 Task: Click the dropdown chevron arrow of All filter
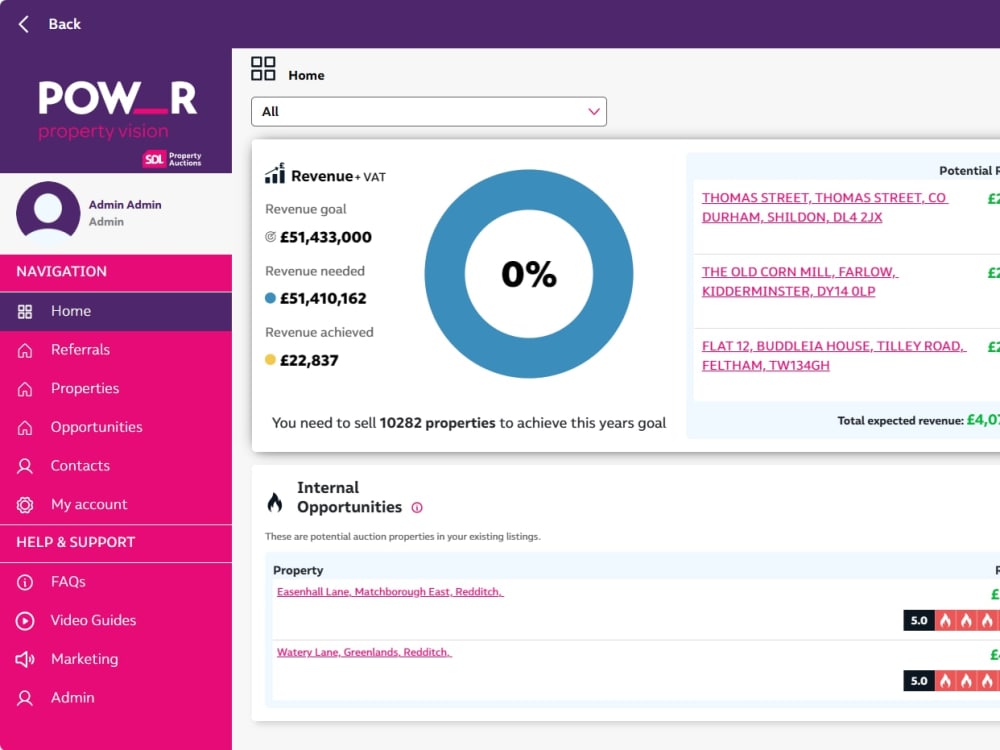tap(594, 112)
